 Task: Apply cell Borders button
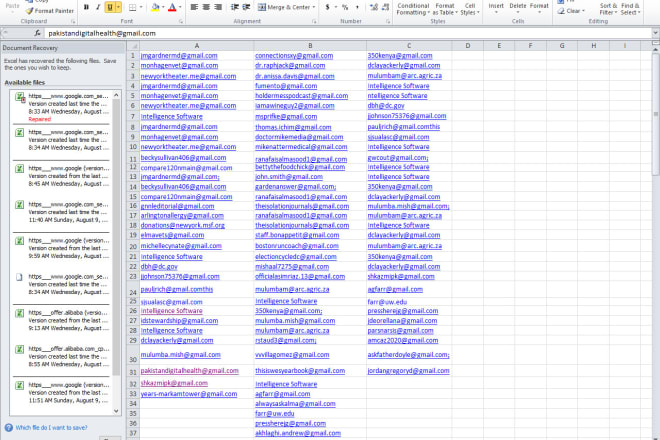coord(132,7)
